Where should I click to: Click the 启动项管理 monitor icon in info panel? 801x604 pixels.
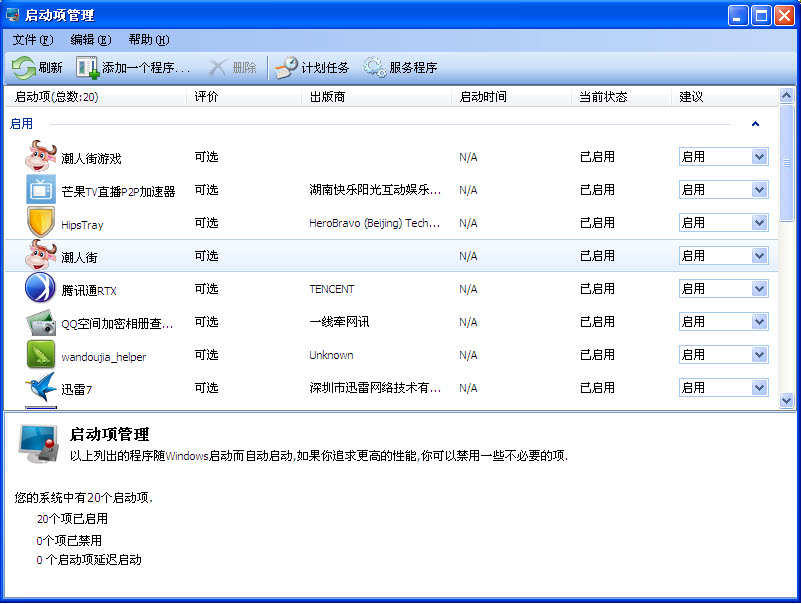pyautogui.click(x=38, y=444)
